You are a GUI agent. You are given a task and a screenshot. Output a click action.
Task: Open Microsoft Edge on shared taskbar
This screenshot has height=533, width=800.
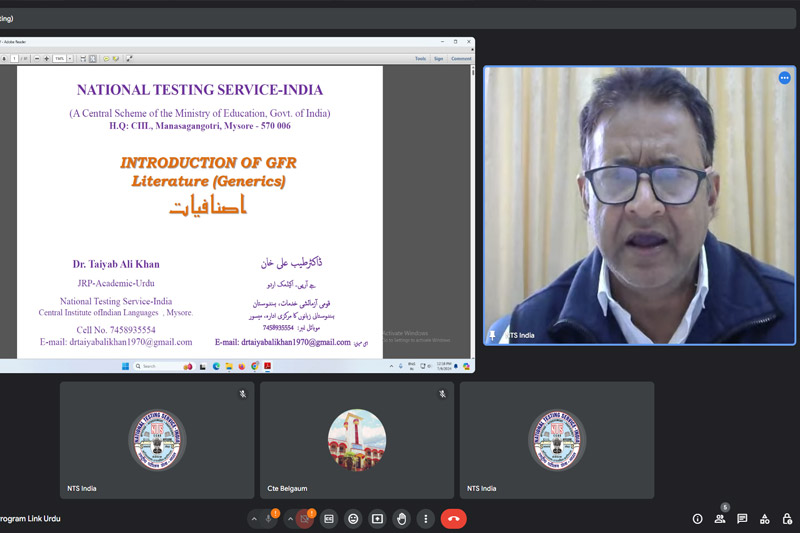point(216,366)
